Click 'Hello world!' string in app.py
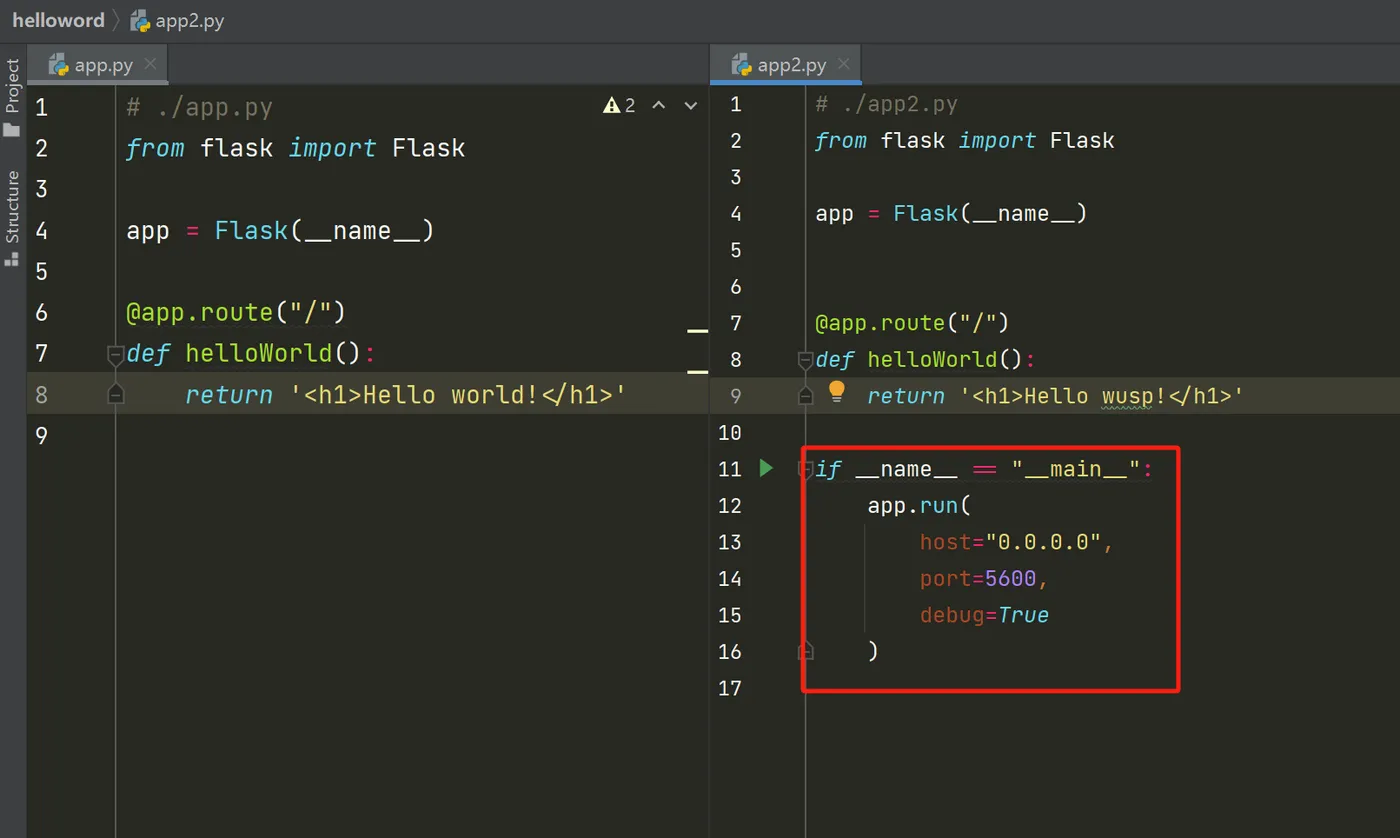The width and height of the screenshot is (1400, 838). tap(451, 394)
